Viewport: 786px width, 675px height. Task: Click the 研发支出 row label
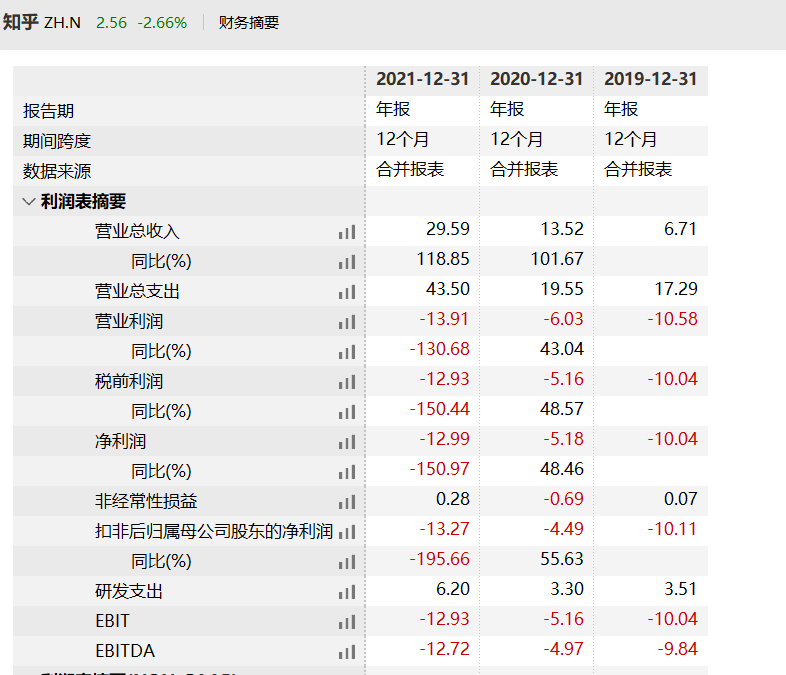[129, 592]
